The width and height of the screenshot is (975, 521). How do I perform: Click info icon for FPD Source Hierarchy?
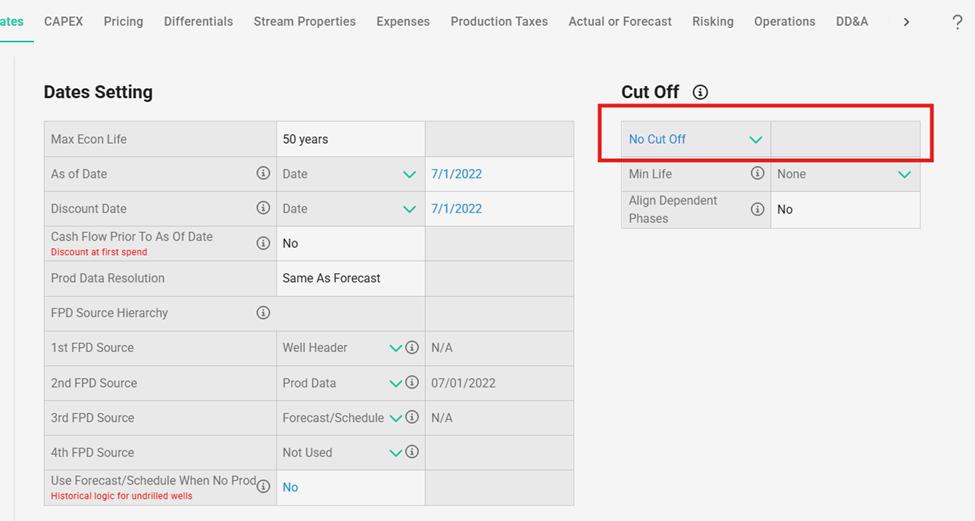click(263, 313)
